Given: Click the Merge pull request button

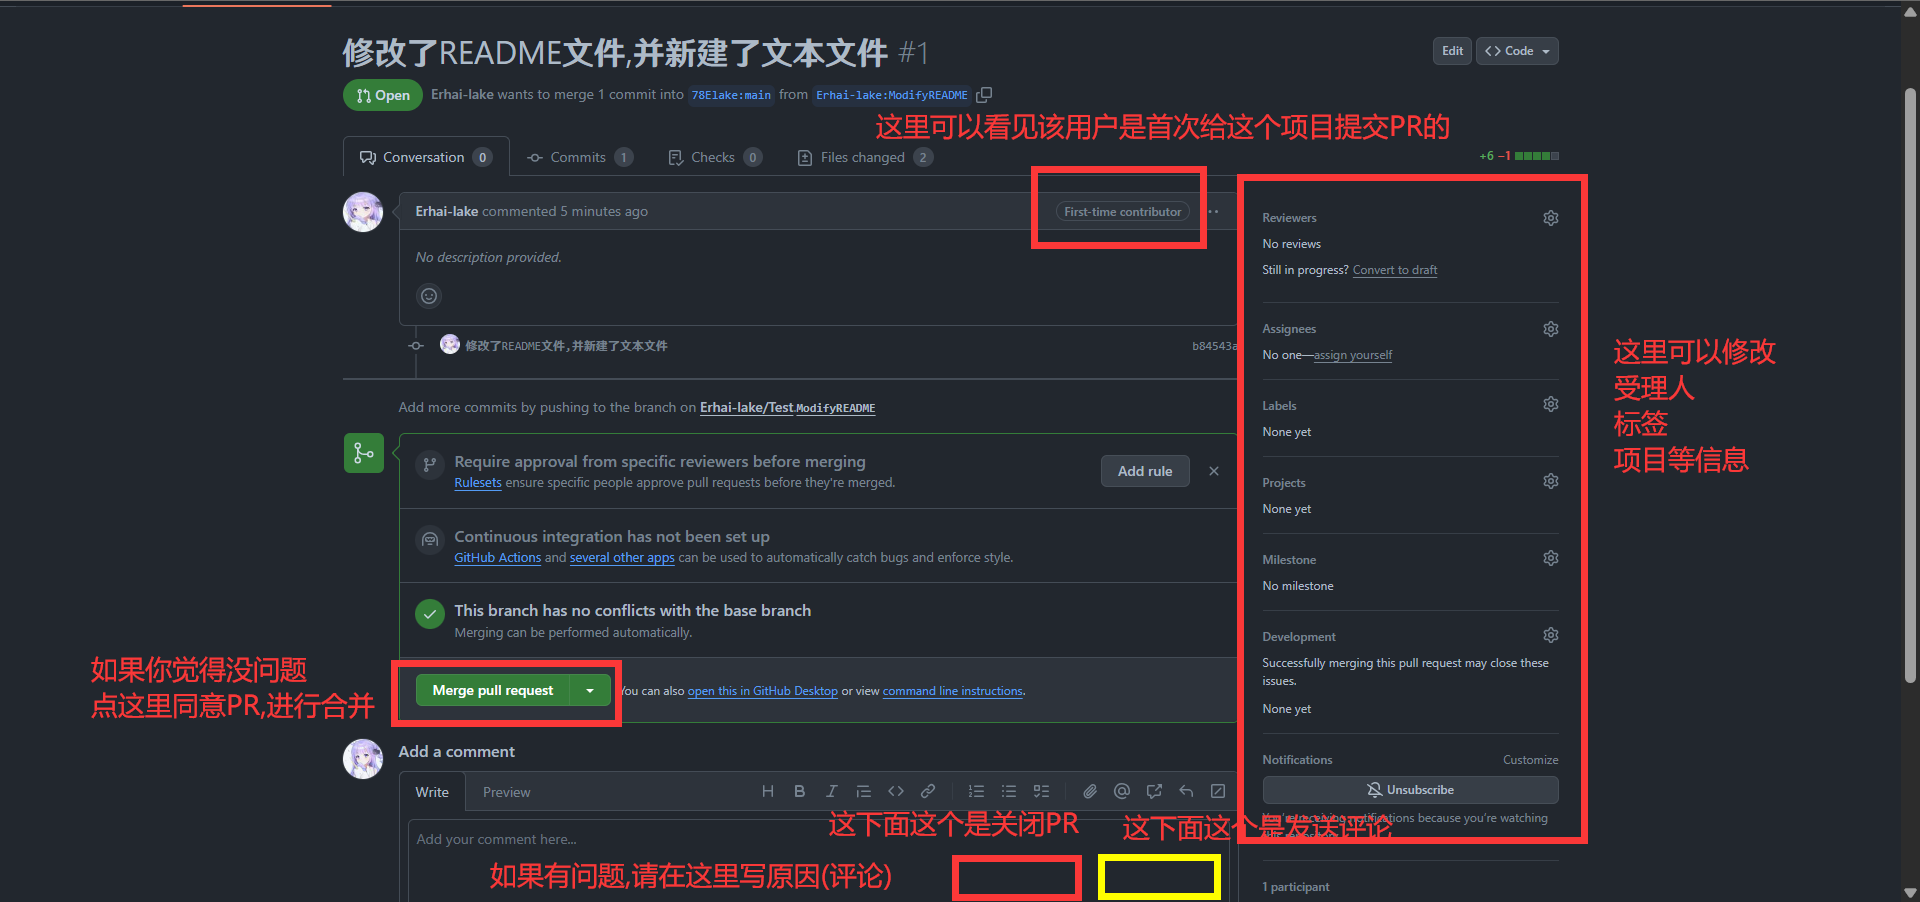Looking at the screenshot, I should tap(492, 691).
